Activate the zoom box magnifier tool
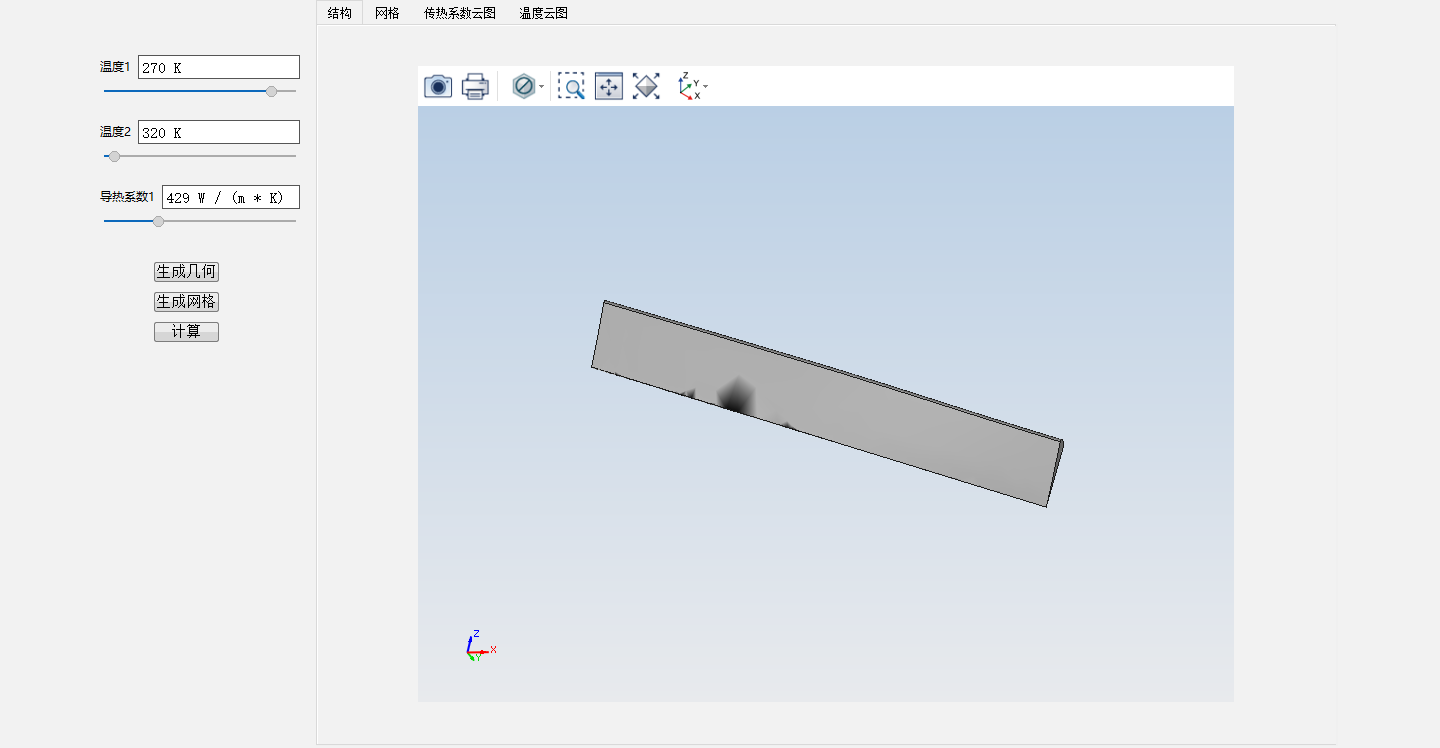1440x748 pixels. (571, 87)
